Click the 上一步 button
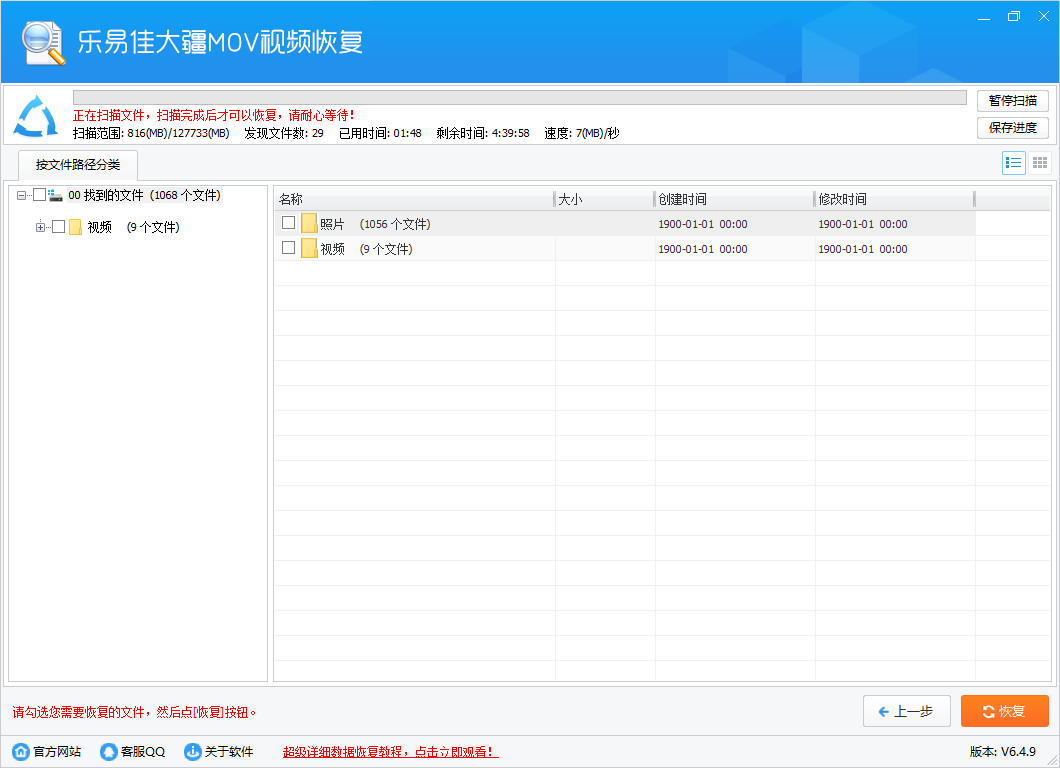This screenshot has height=768, width=1060. pos(906,711)
